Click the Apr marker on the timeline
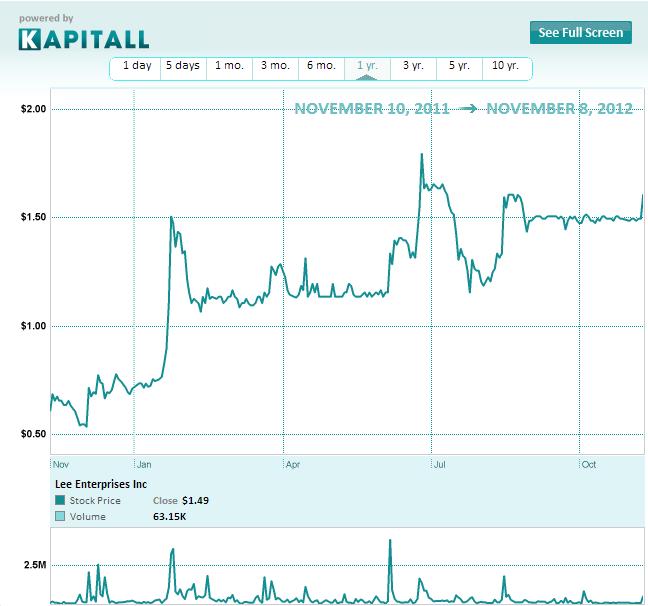 click(293, 464)
